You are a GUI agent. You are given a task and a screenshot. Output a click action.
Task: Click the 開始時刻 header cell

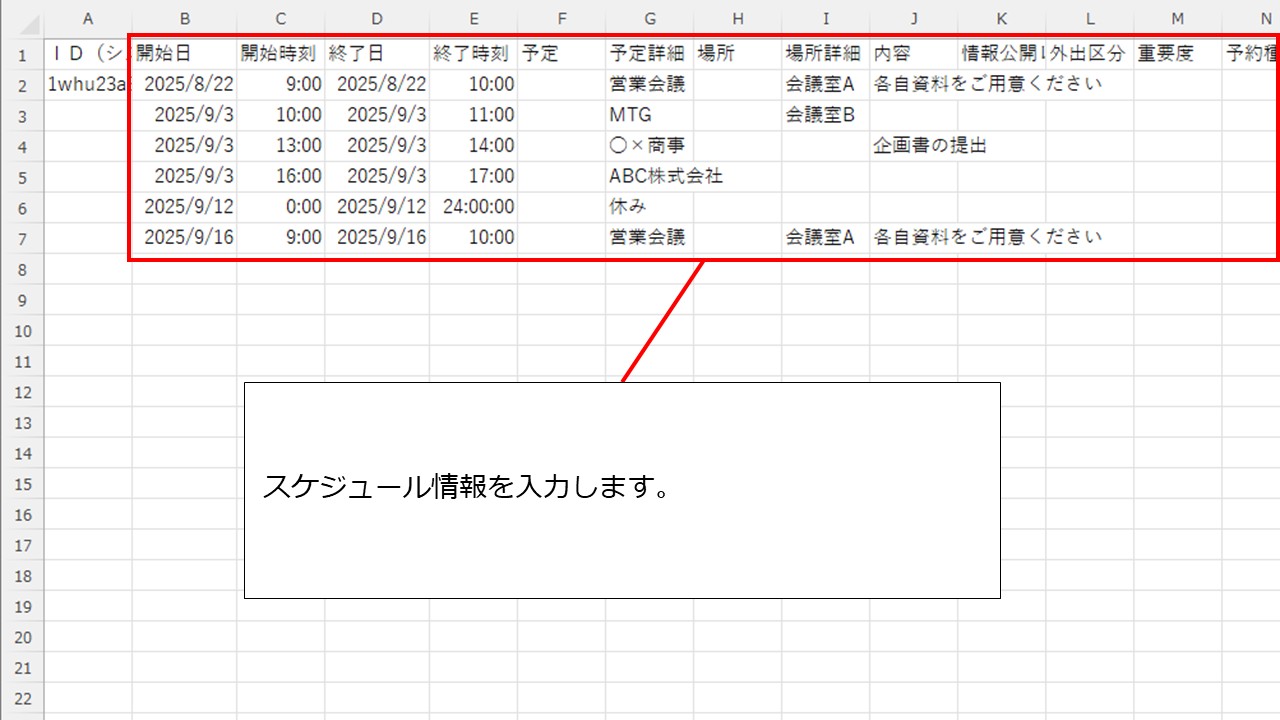281,54
